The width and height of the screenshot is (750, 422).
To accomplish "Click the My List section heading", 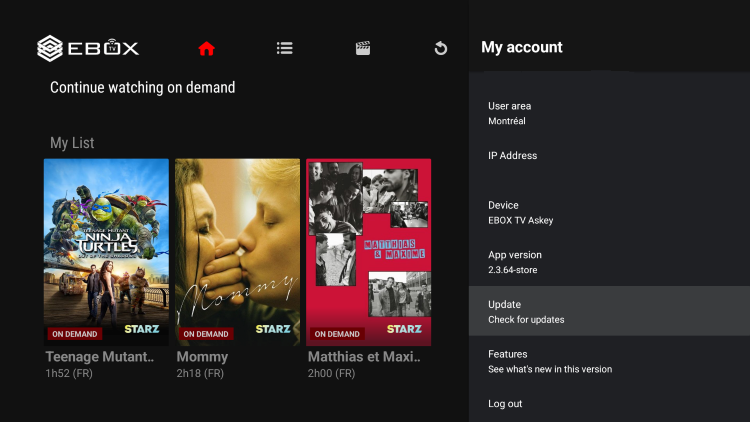I will tap(72, 143).
